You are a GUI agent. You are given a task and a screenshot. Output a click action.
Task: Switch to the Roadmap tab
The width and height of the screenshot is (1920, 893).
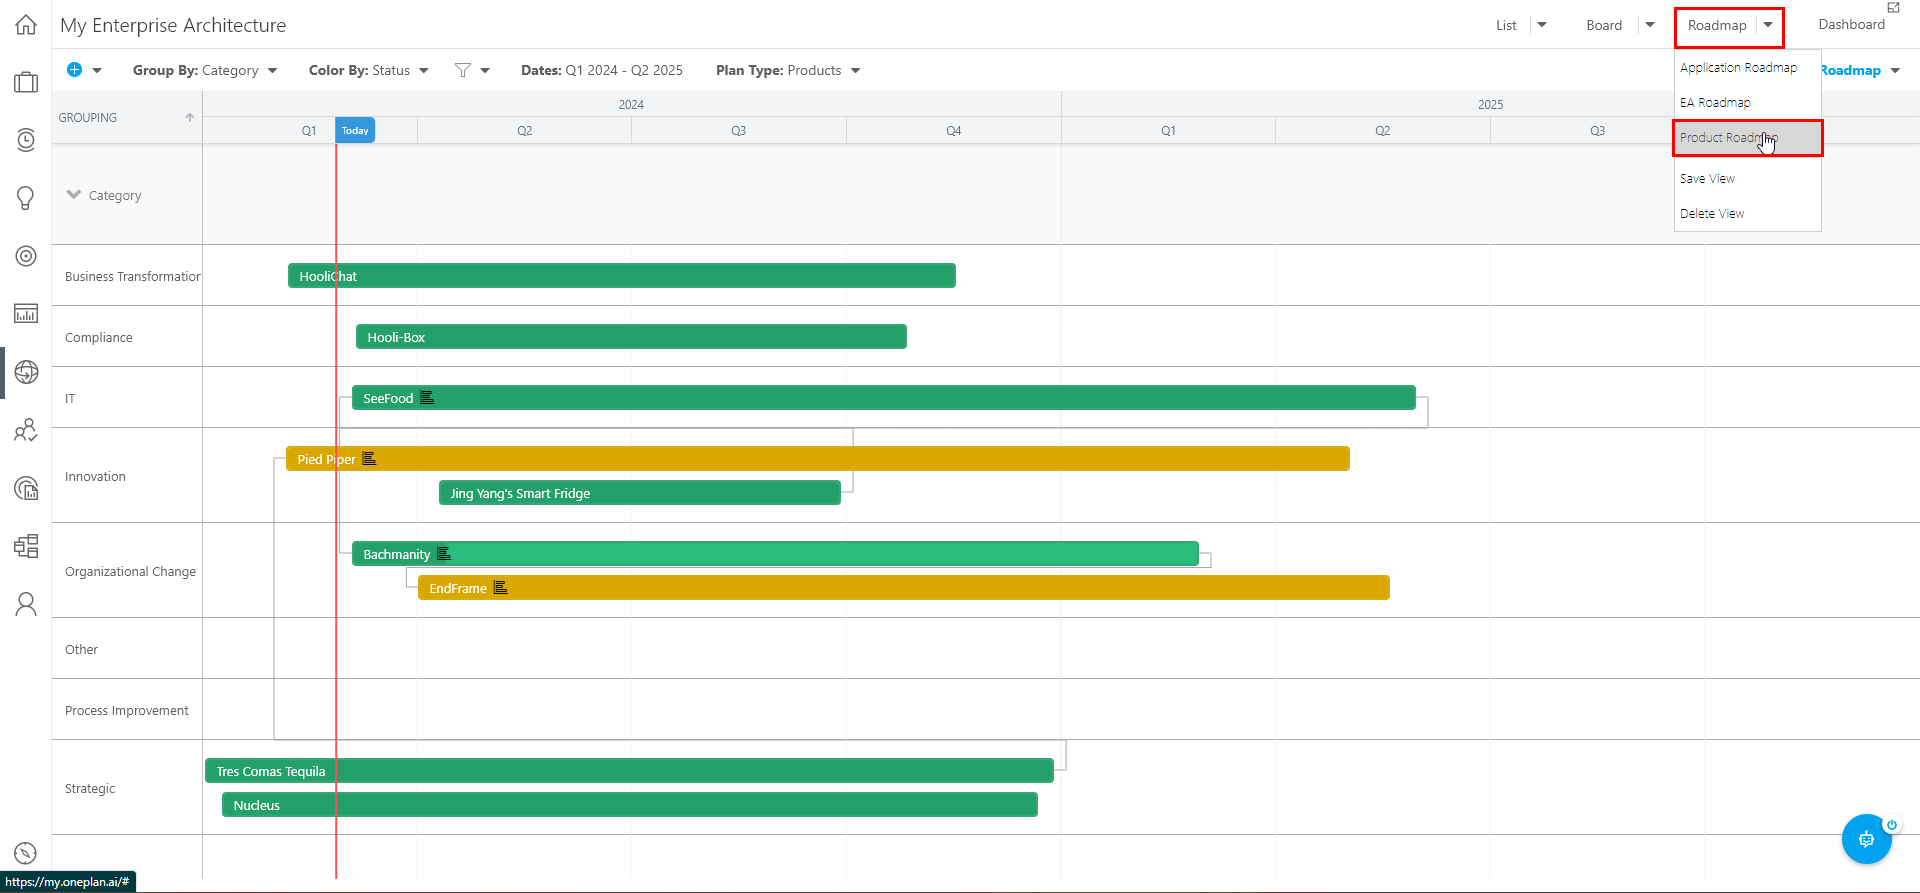[x=1717, y=25]
